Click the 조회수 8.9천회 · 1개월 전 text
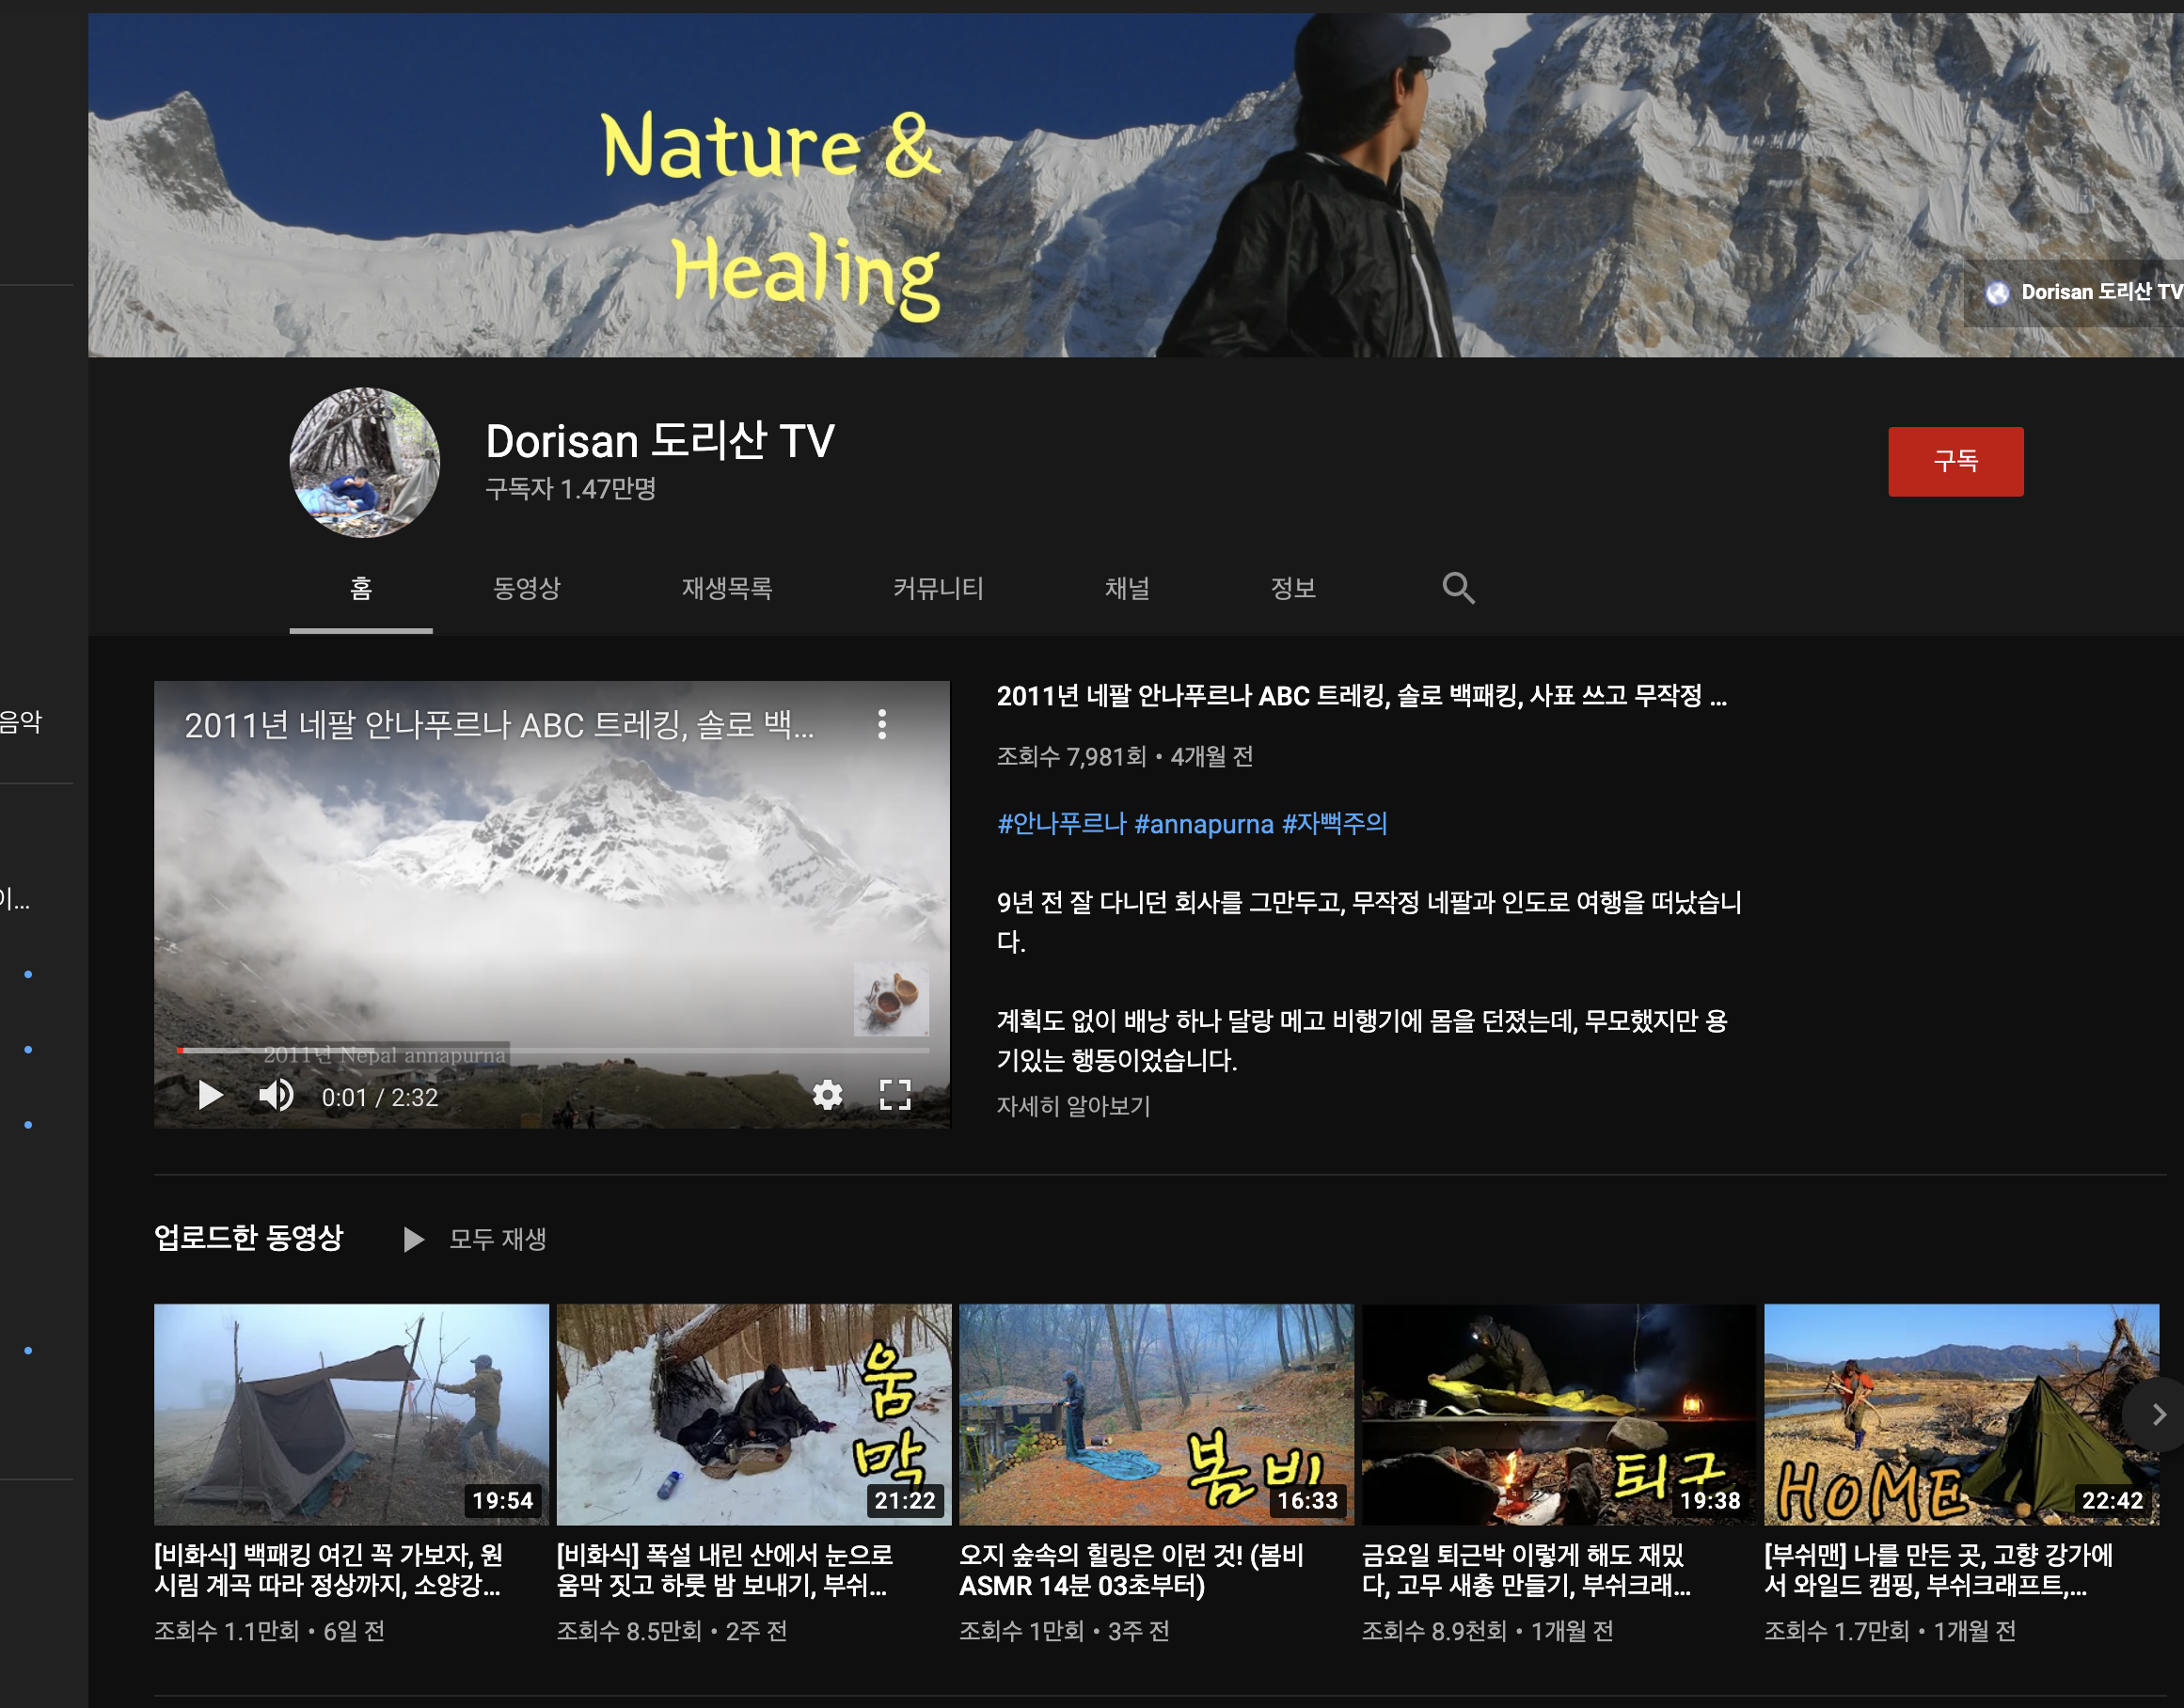 coord(1488,1632)
